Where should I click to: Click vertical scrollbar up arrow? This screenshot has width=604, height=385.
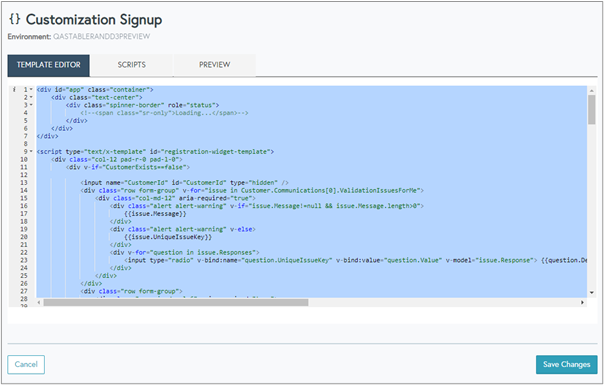tap(592, 90)
